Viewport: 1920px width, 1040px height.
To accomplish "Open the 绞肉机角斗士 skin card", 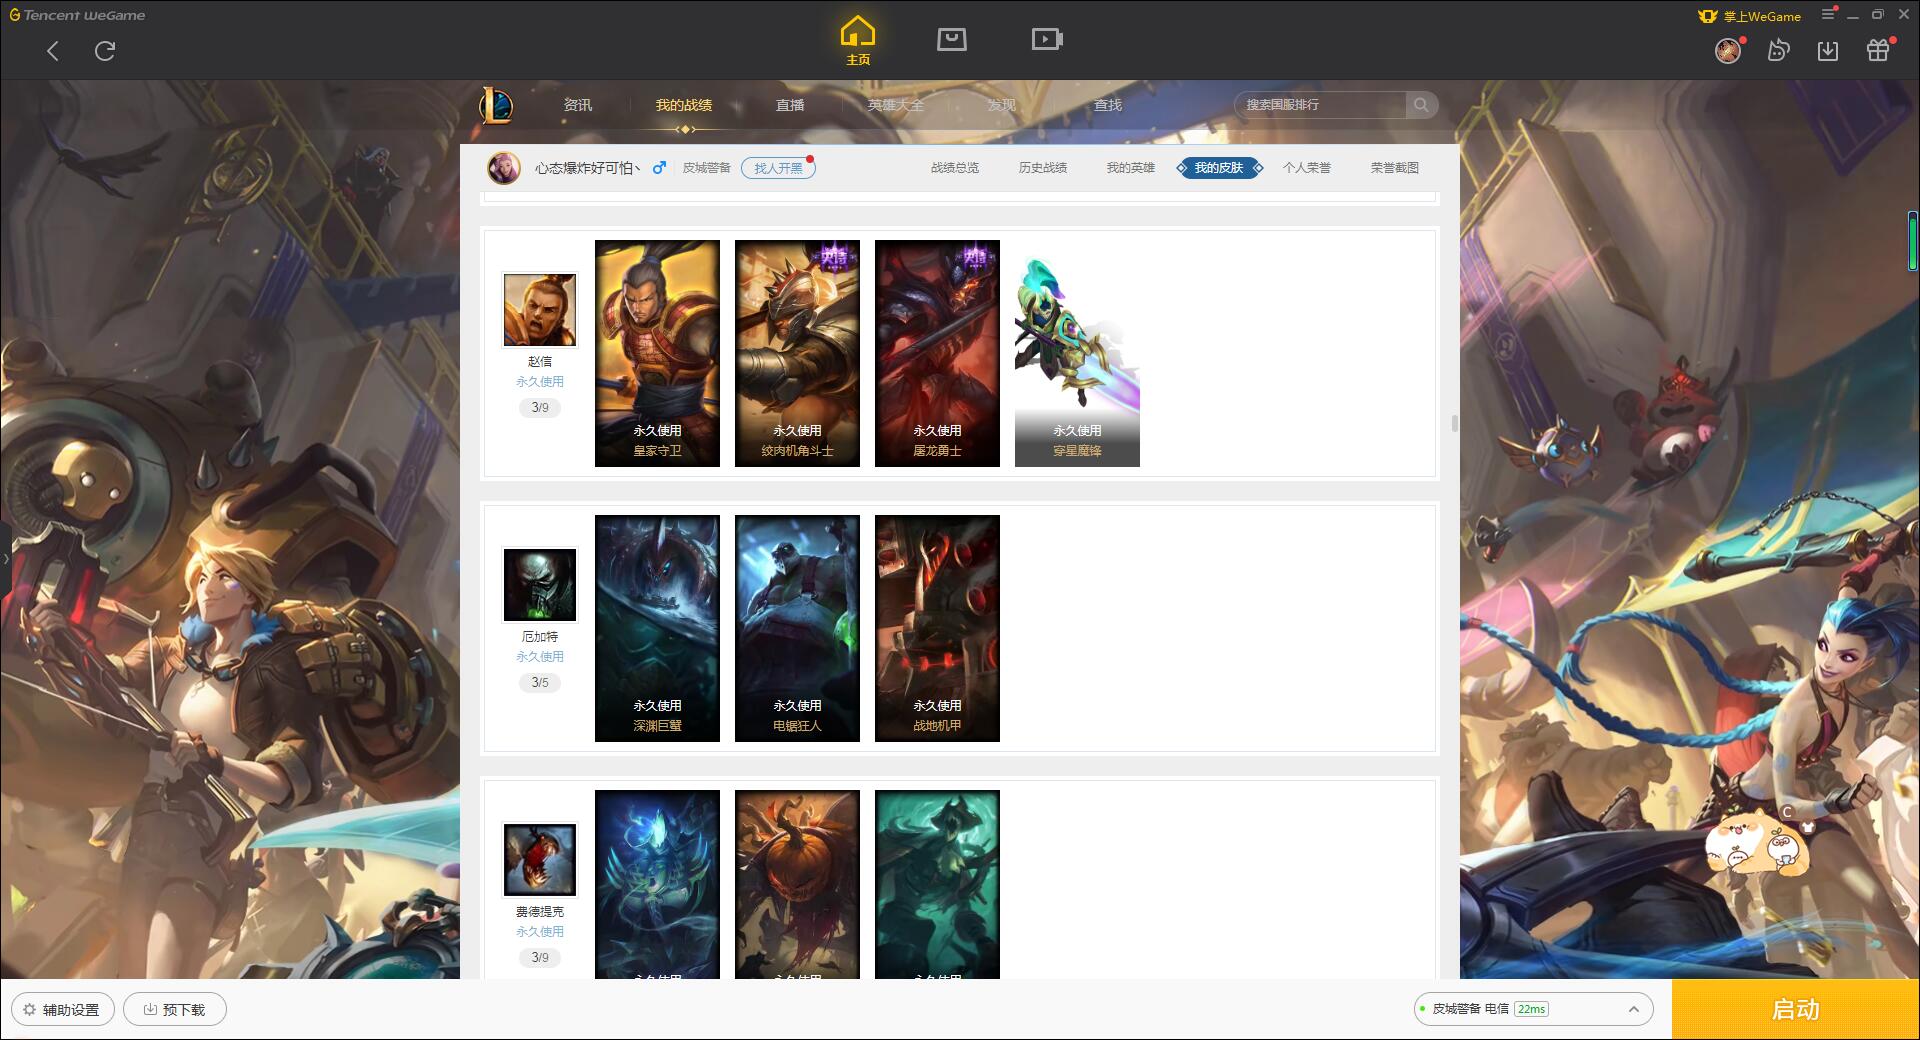I will coord(797,353).
